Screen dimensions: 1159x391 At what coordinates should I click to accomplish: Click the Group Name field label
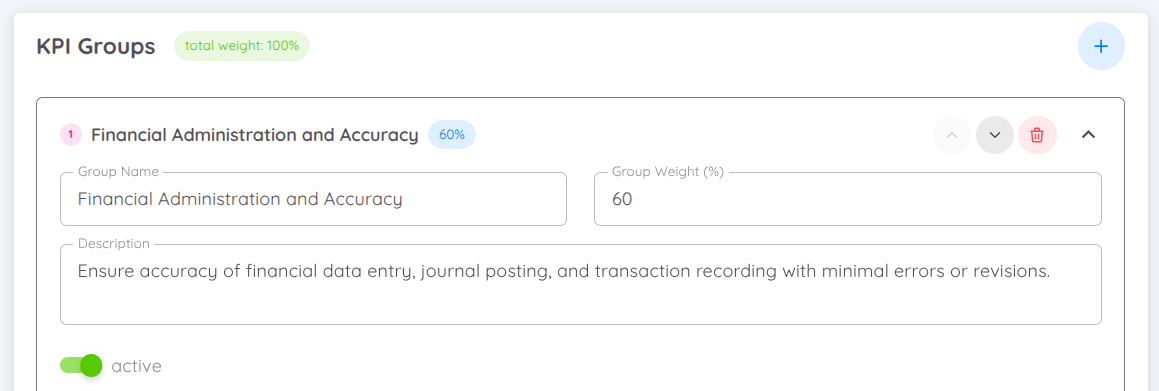click(118, 171)
